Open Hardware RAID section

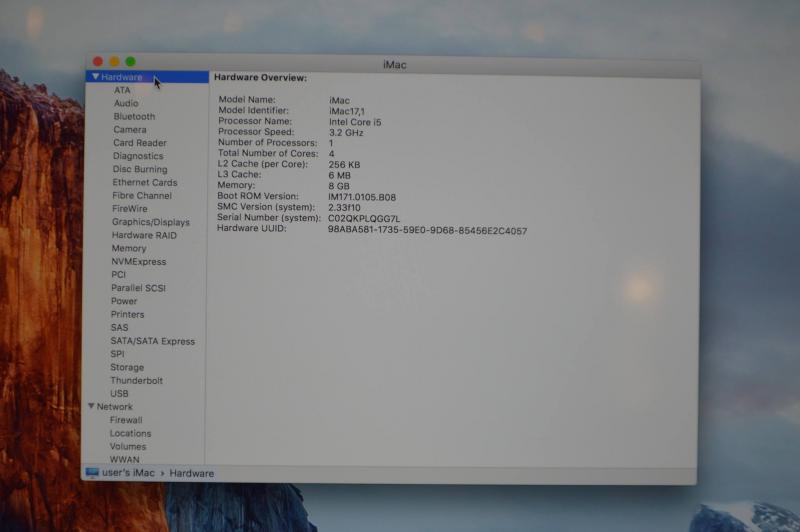[x=144, y=235]
